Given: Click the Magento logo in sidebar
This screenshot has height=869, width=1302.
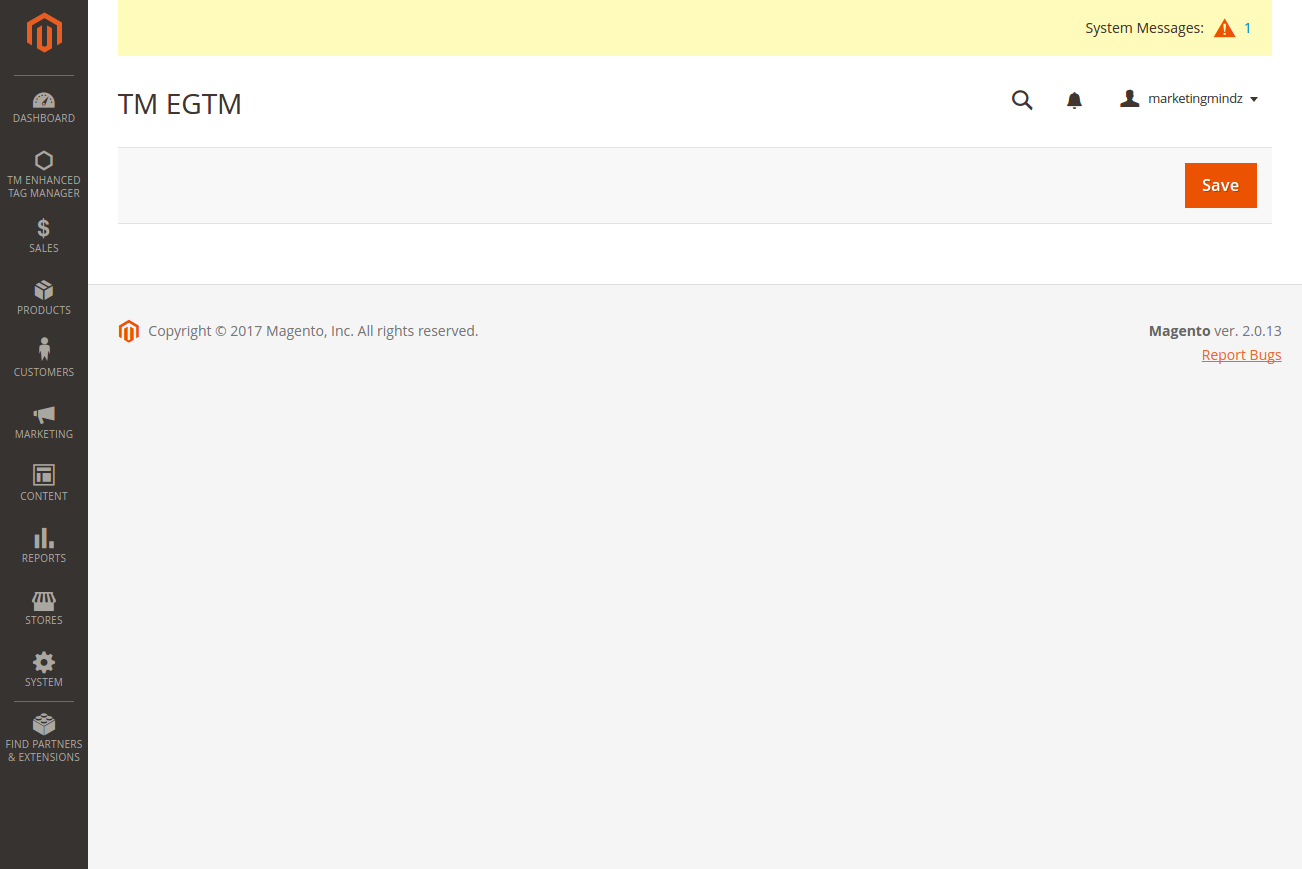Looking at the screenshot, I should click(44, 33).
